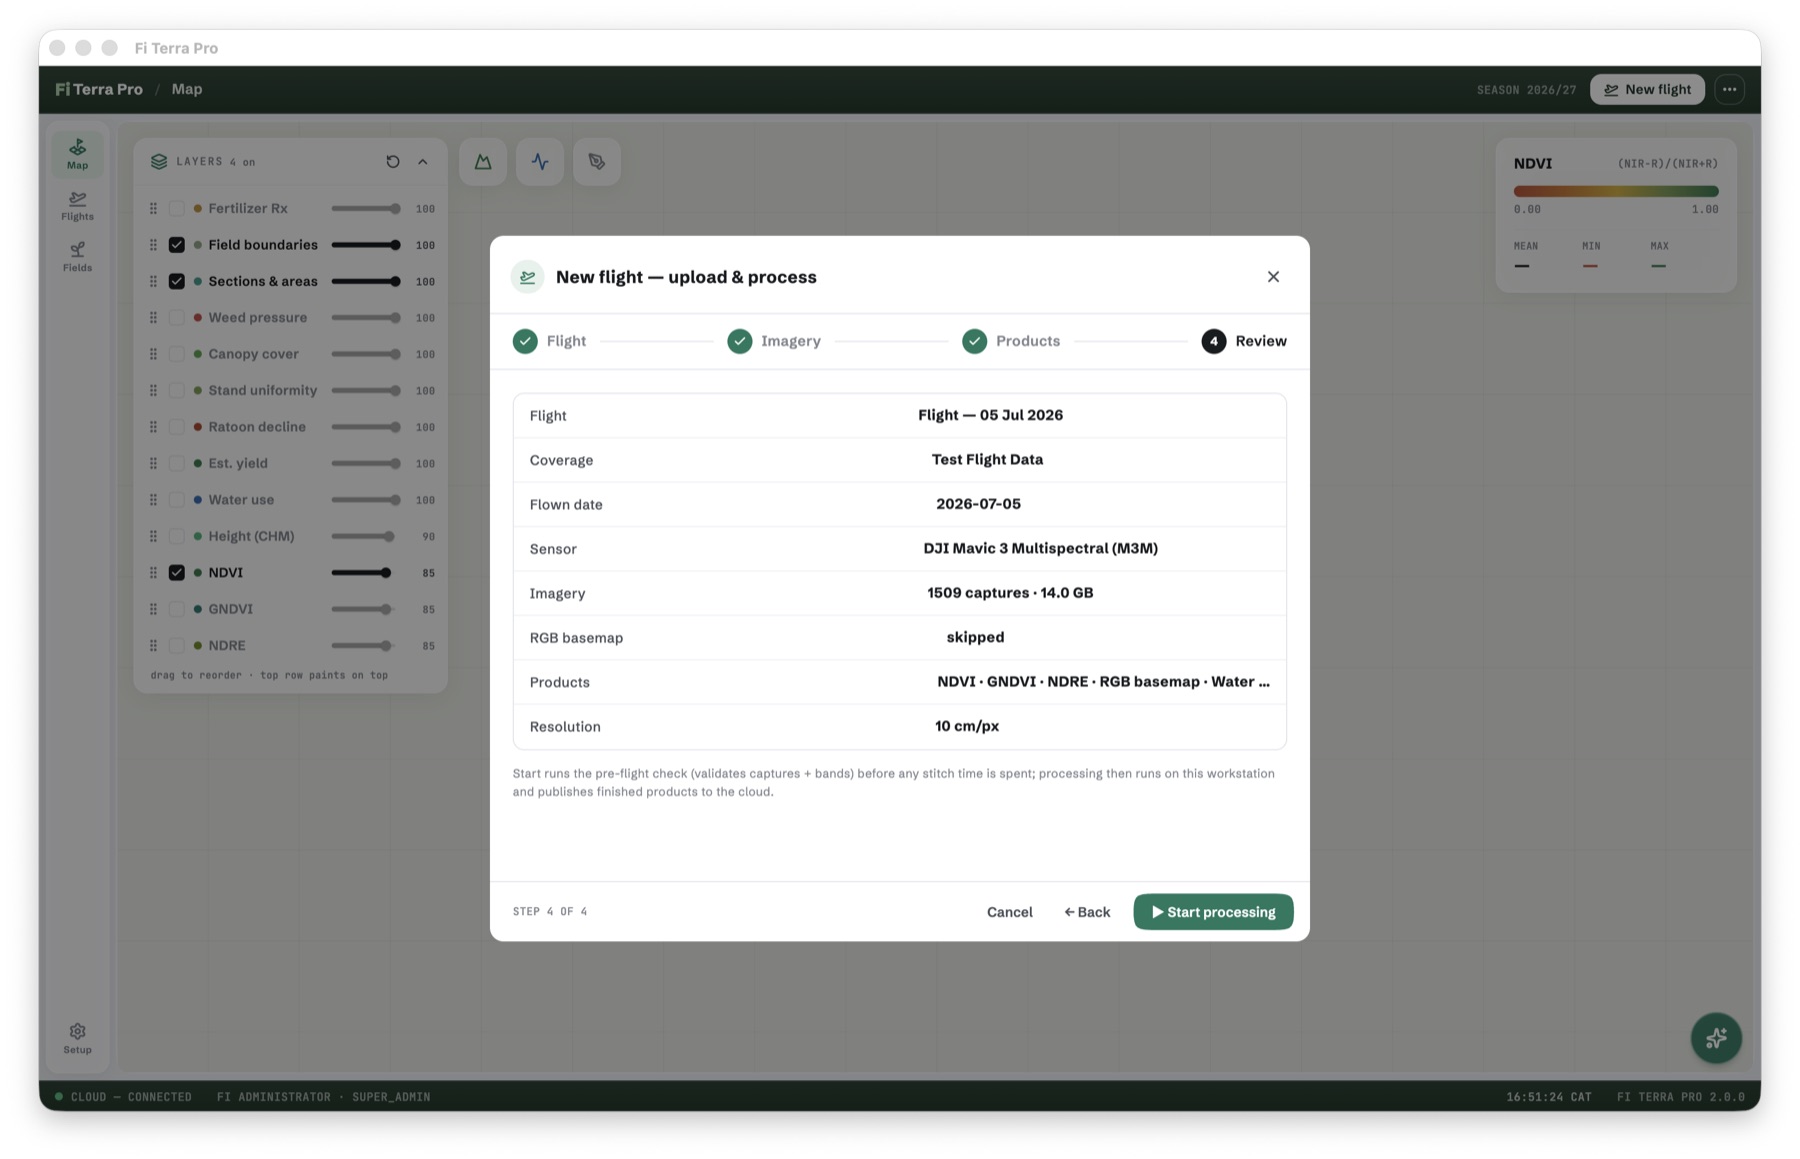
Task: Open Setup gear in sidebar
Action: (77, 1038)
